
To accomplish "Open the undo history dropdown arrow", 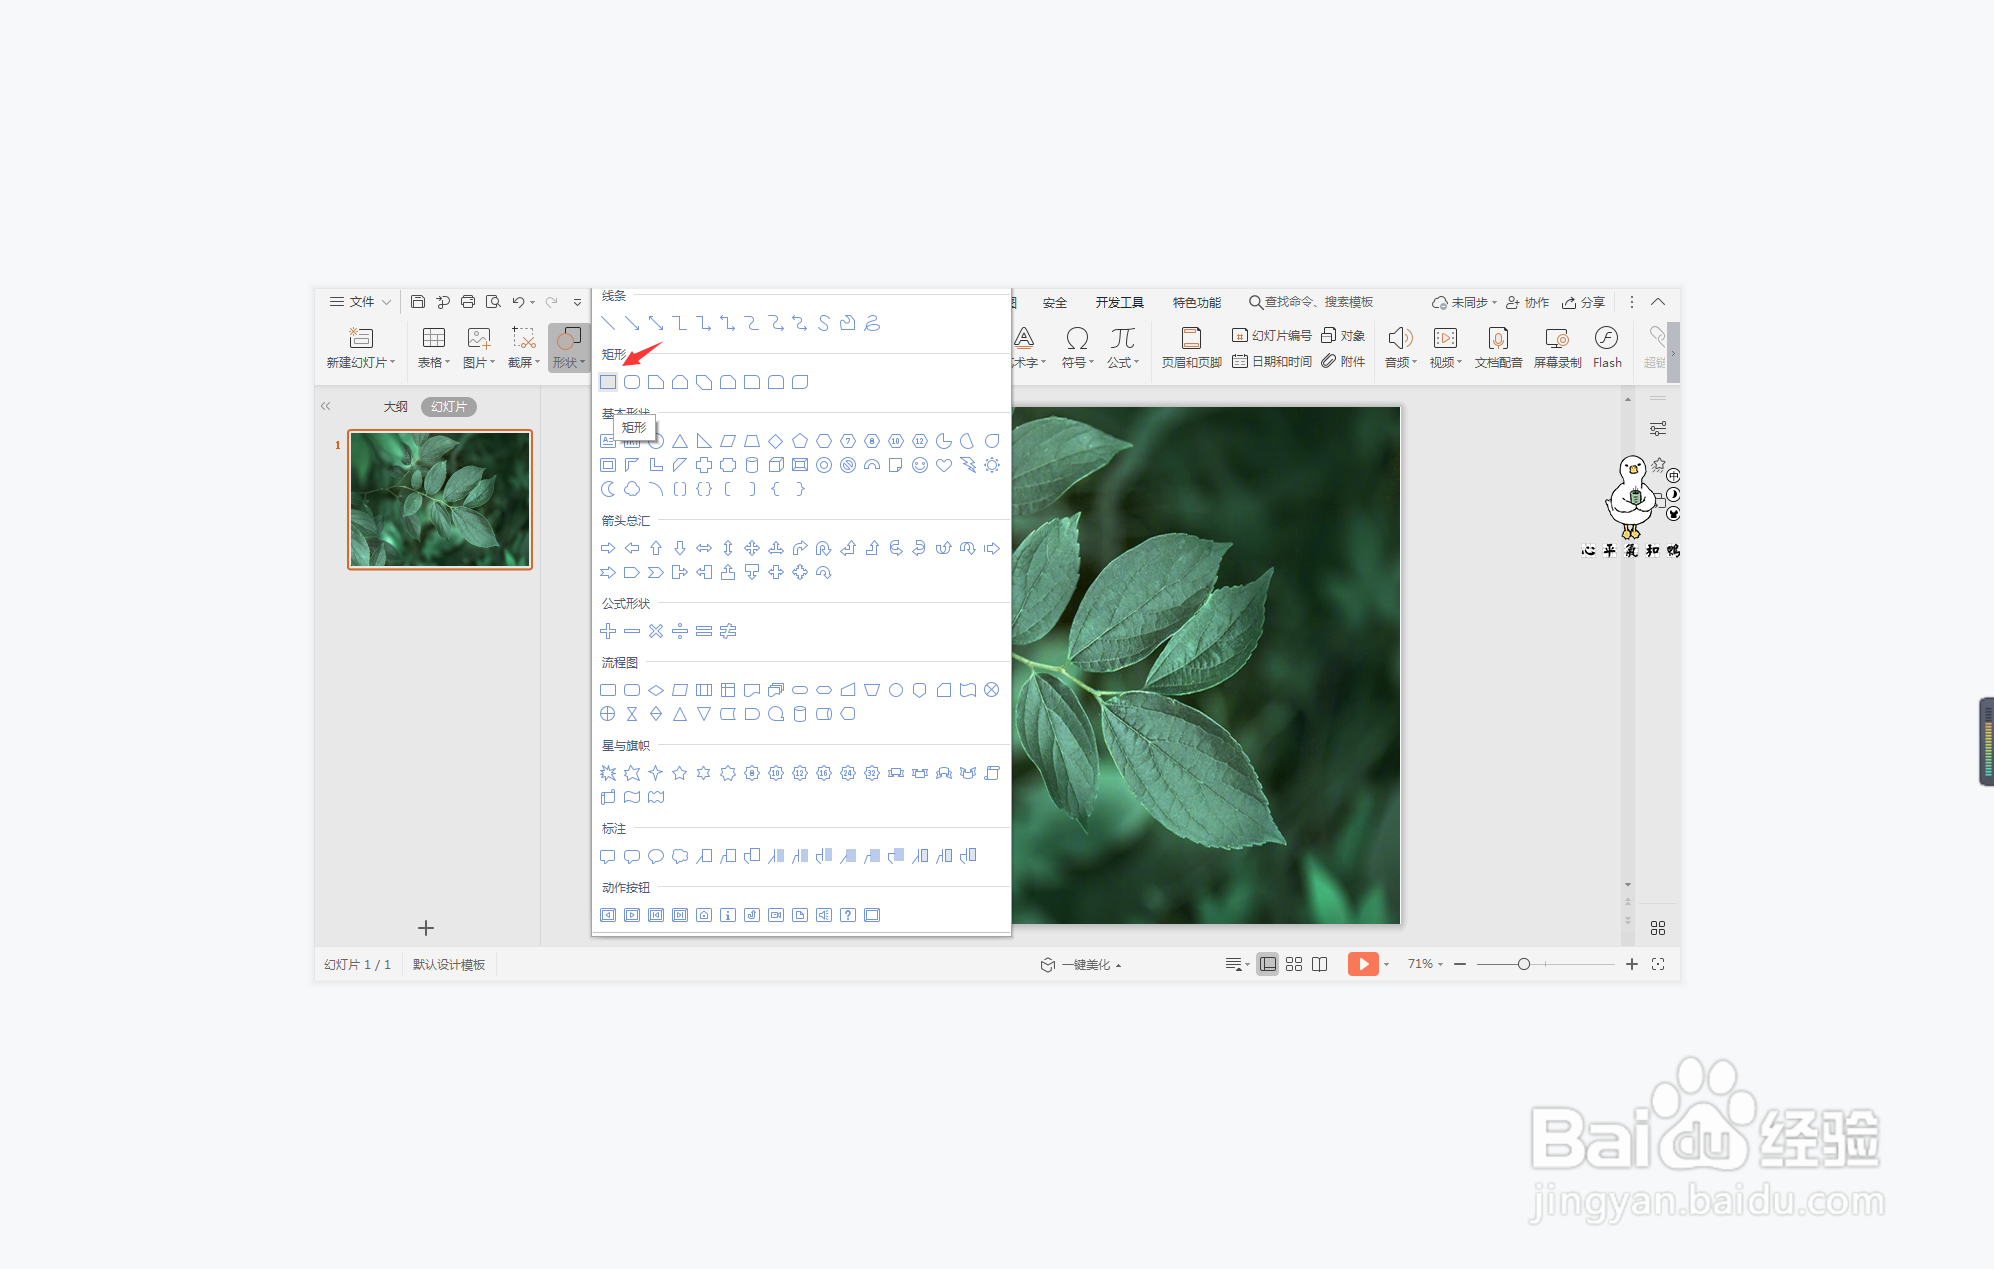I will [x=533, y=302].
